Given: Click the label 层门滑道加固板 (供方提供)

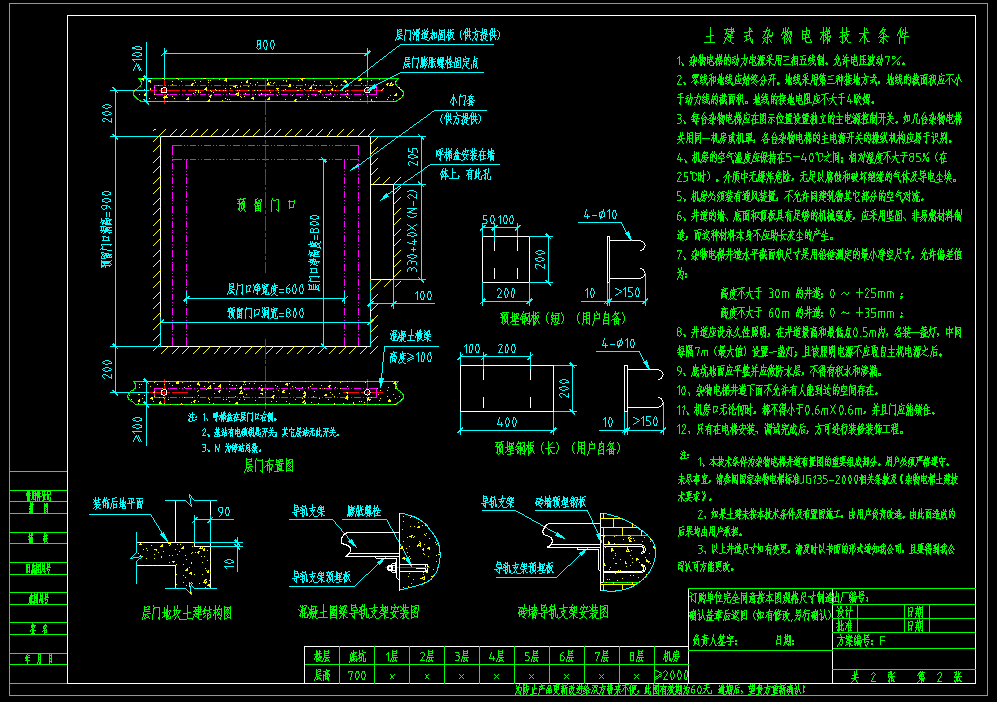Looking at the screenshot, I should click(447, 35).
